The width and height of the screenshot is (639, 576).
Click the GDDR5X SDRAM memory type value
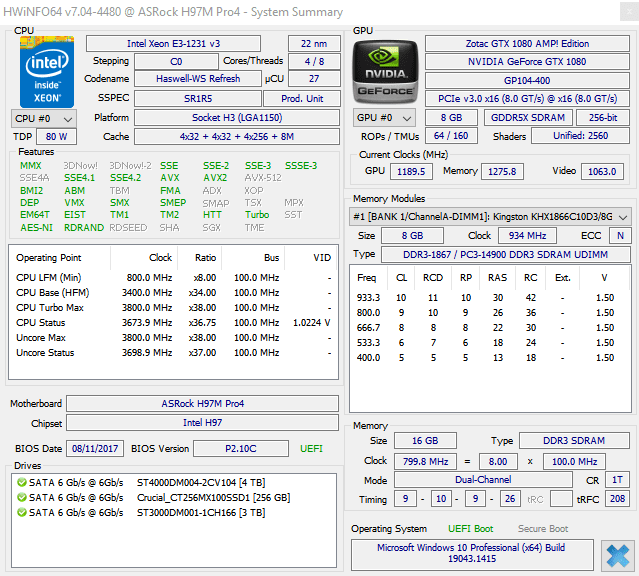coord(528,118)
